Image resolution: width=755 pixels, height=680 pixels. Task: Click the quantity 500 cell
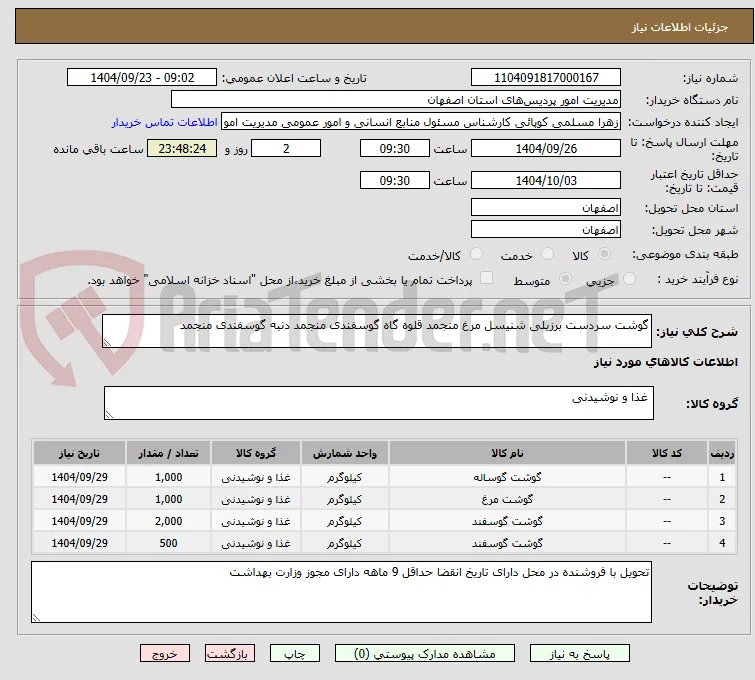coord(169,543)
